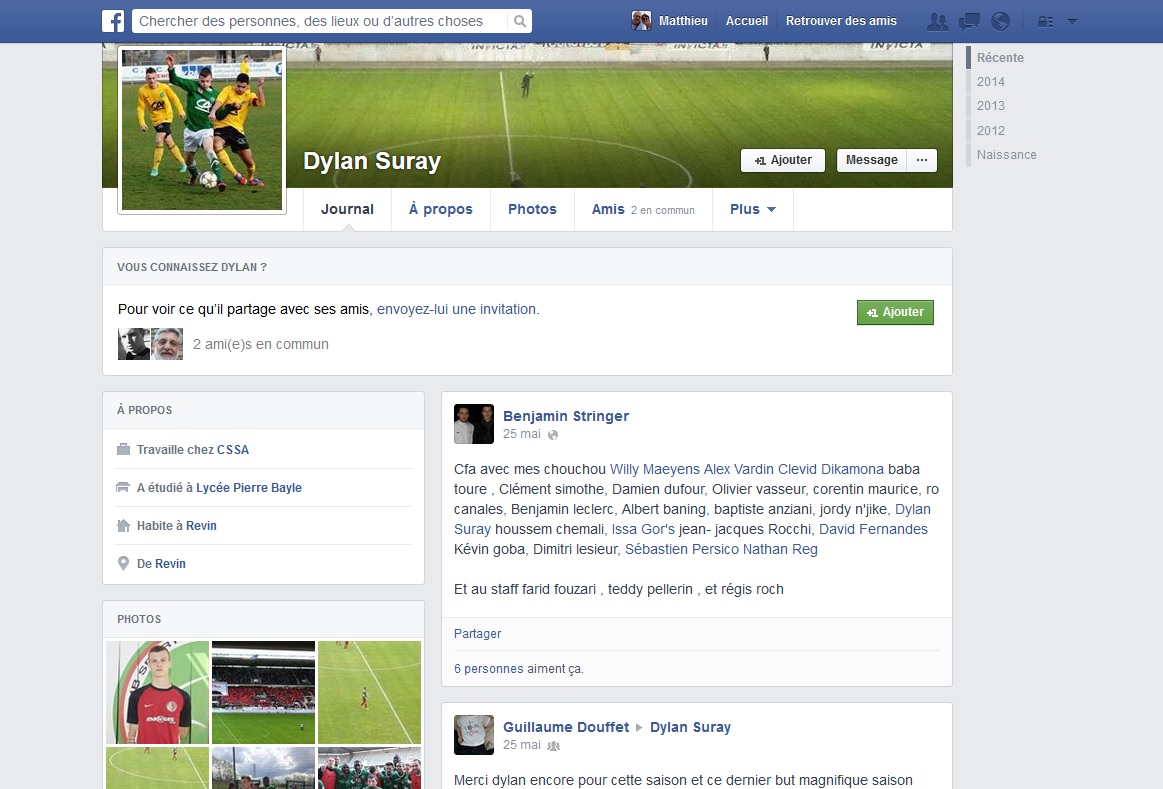Click the school building icon
The height and width of the screenshot is (789, 1163).
(124, 487)
